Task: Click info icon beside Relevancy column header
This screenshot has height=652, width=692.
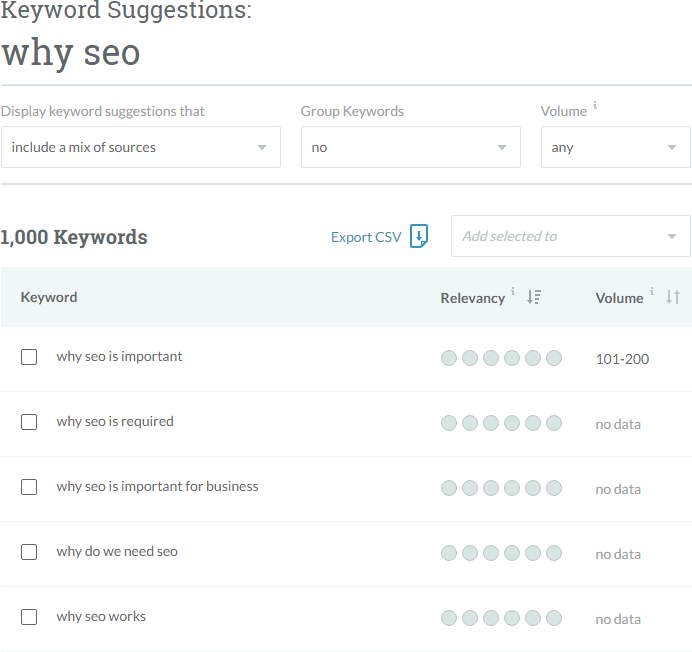Action: pos(513,292)
